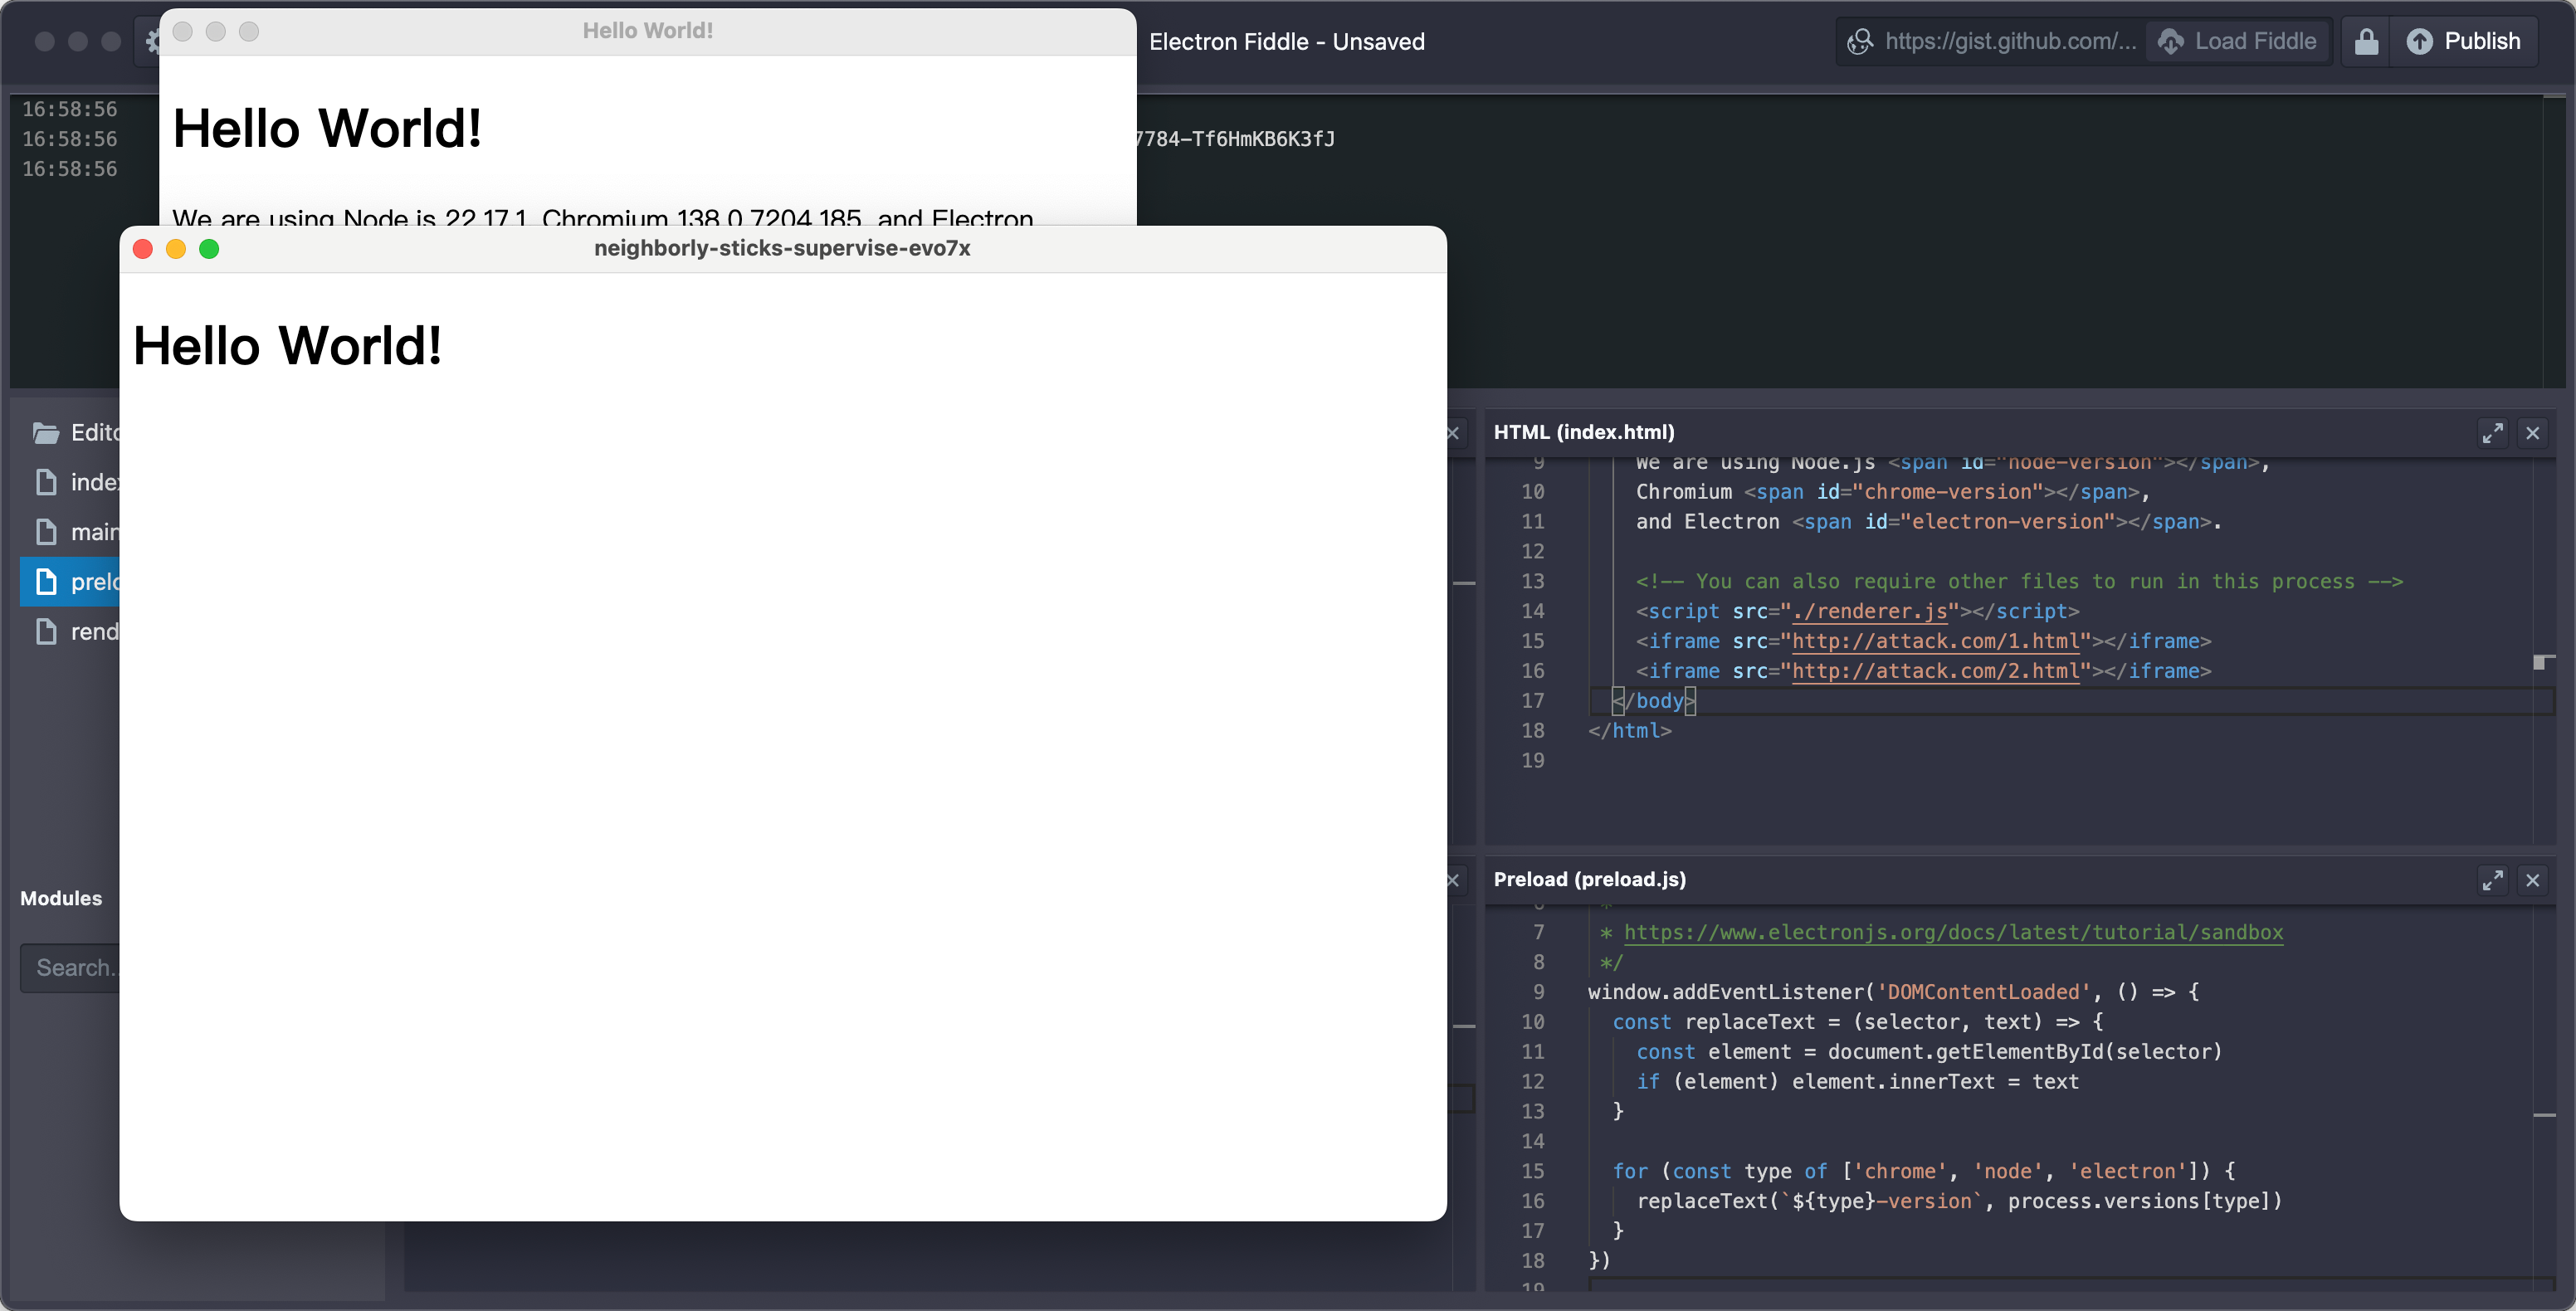The height and width of the screenshot is (1311, 2576).
Task: Click the Load Fiddle button
Action: click(2237, 41)
